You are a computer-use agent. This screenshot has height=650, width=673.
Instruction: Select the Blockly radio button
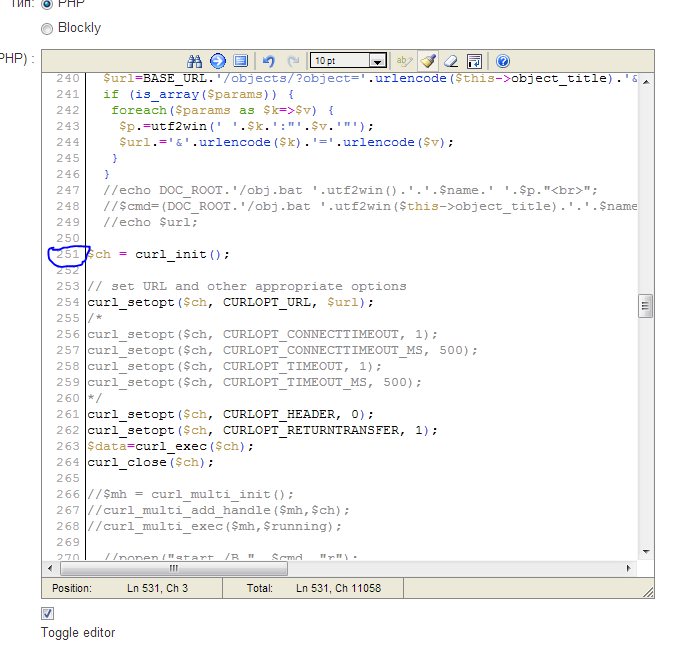pos(47,28)
